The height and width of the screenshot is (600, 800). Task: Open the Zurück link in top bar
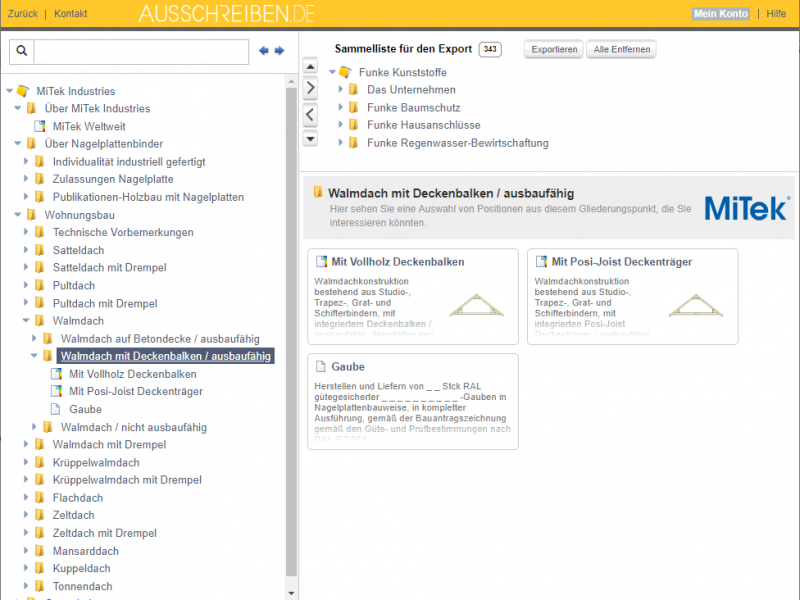point(22,14)
